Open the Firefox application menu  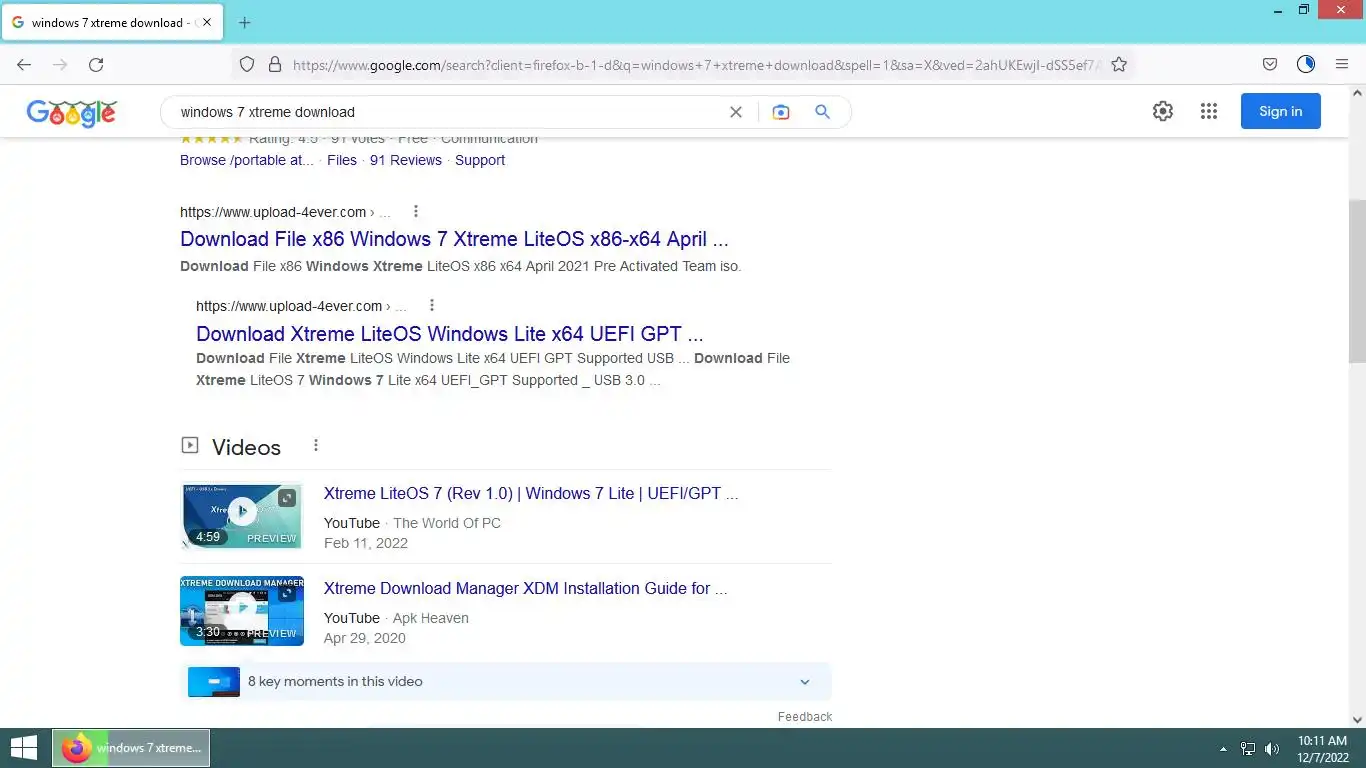(x=1342, y=64)
